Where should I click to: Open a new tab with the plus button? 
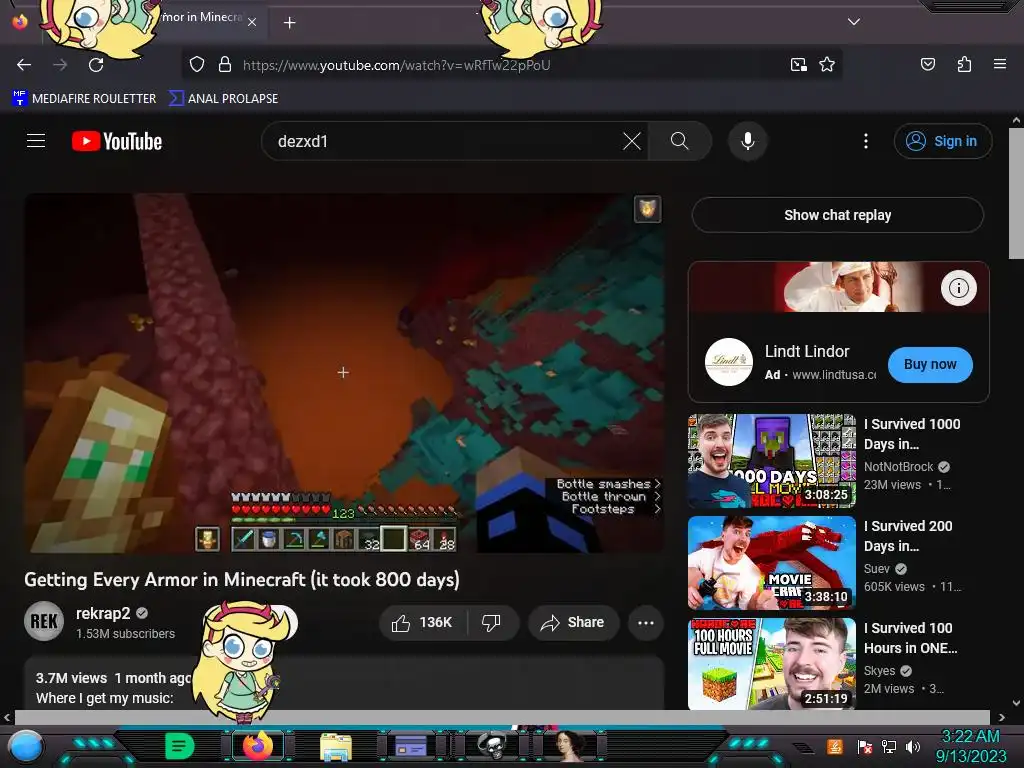pos(289,23)
